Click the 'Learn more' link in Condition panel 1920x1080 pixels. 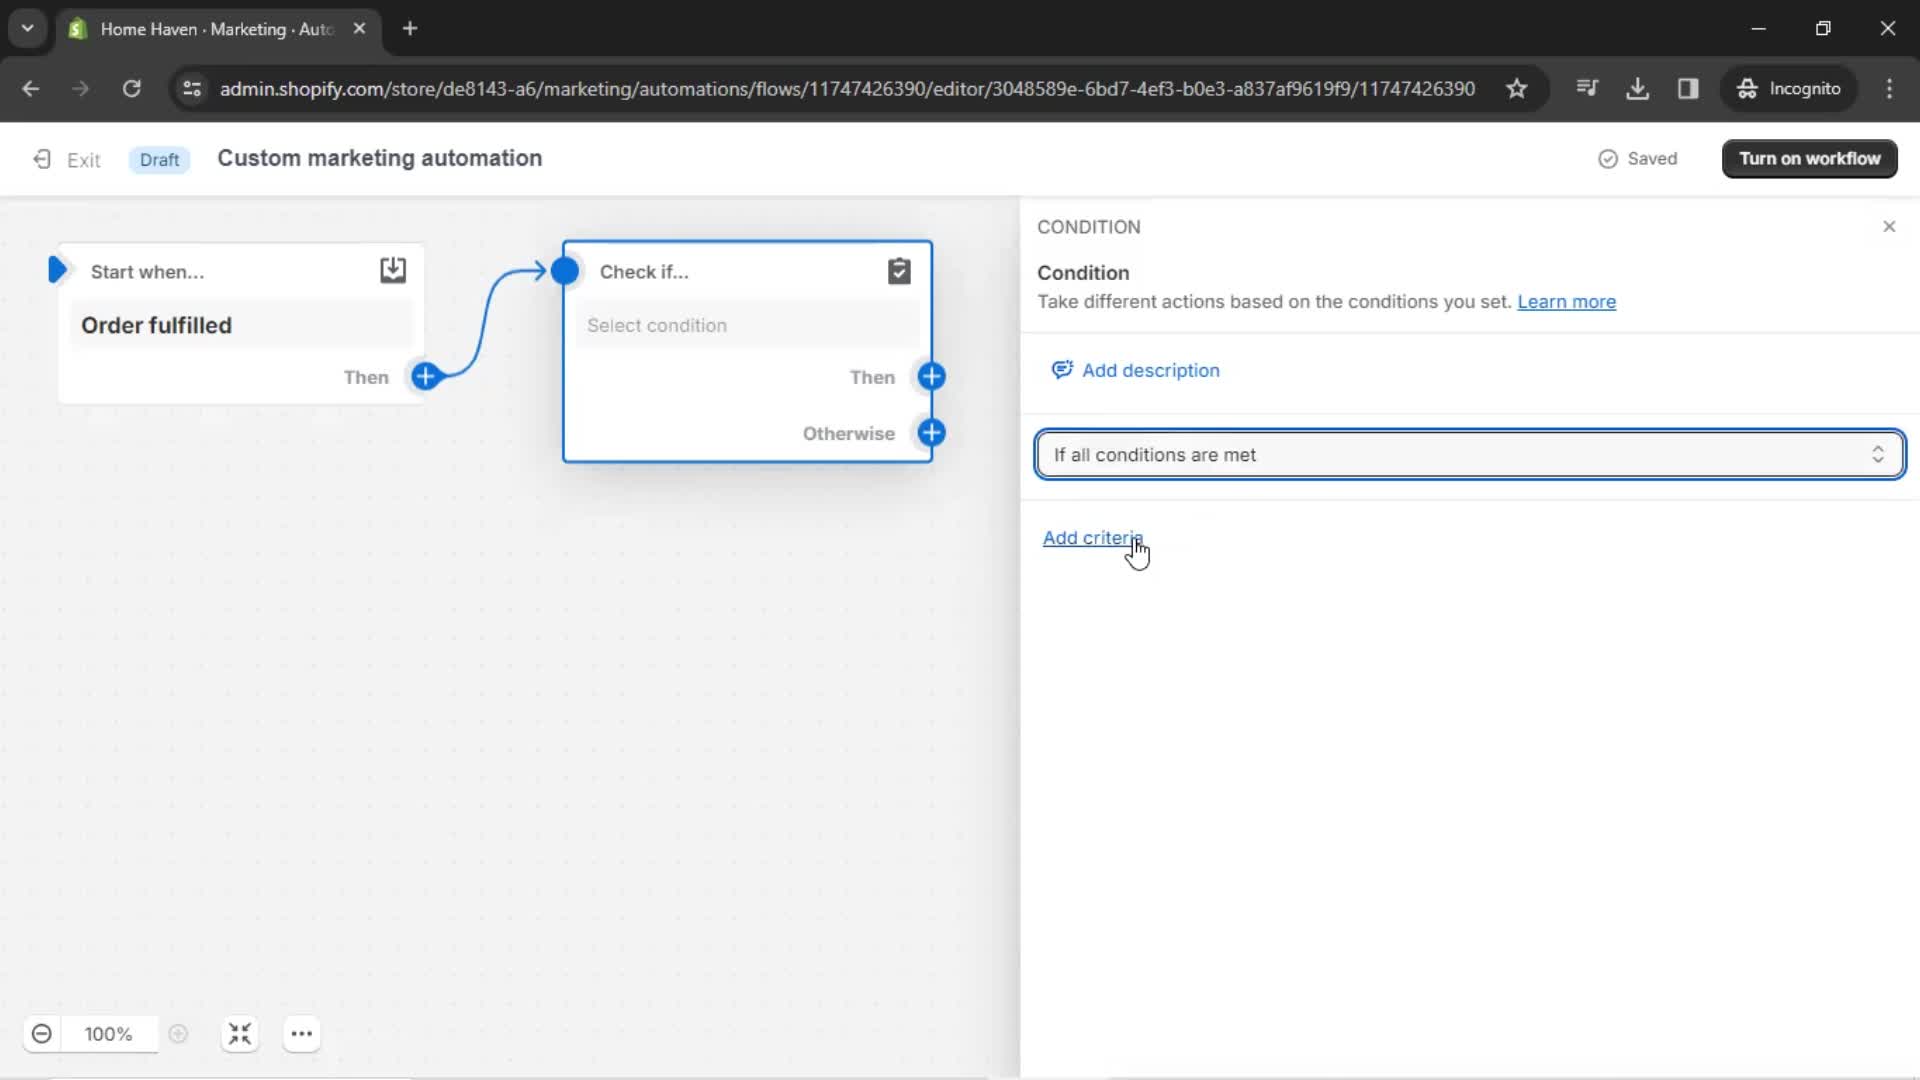(x=1567, y=301)
